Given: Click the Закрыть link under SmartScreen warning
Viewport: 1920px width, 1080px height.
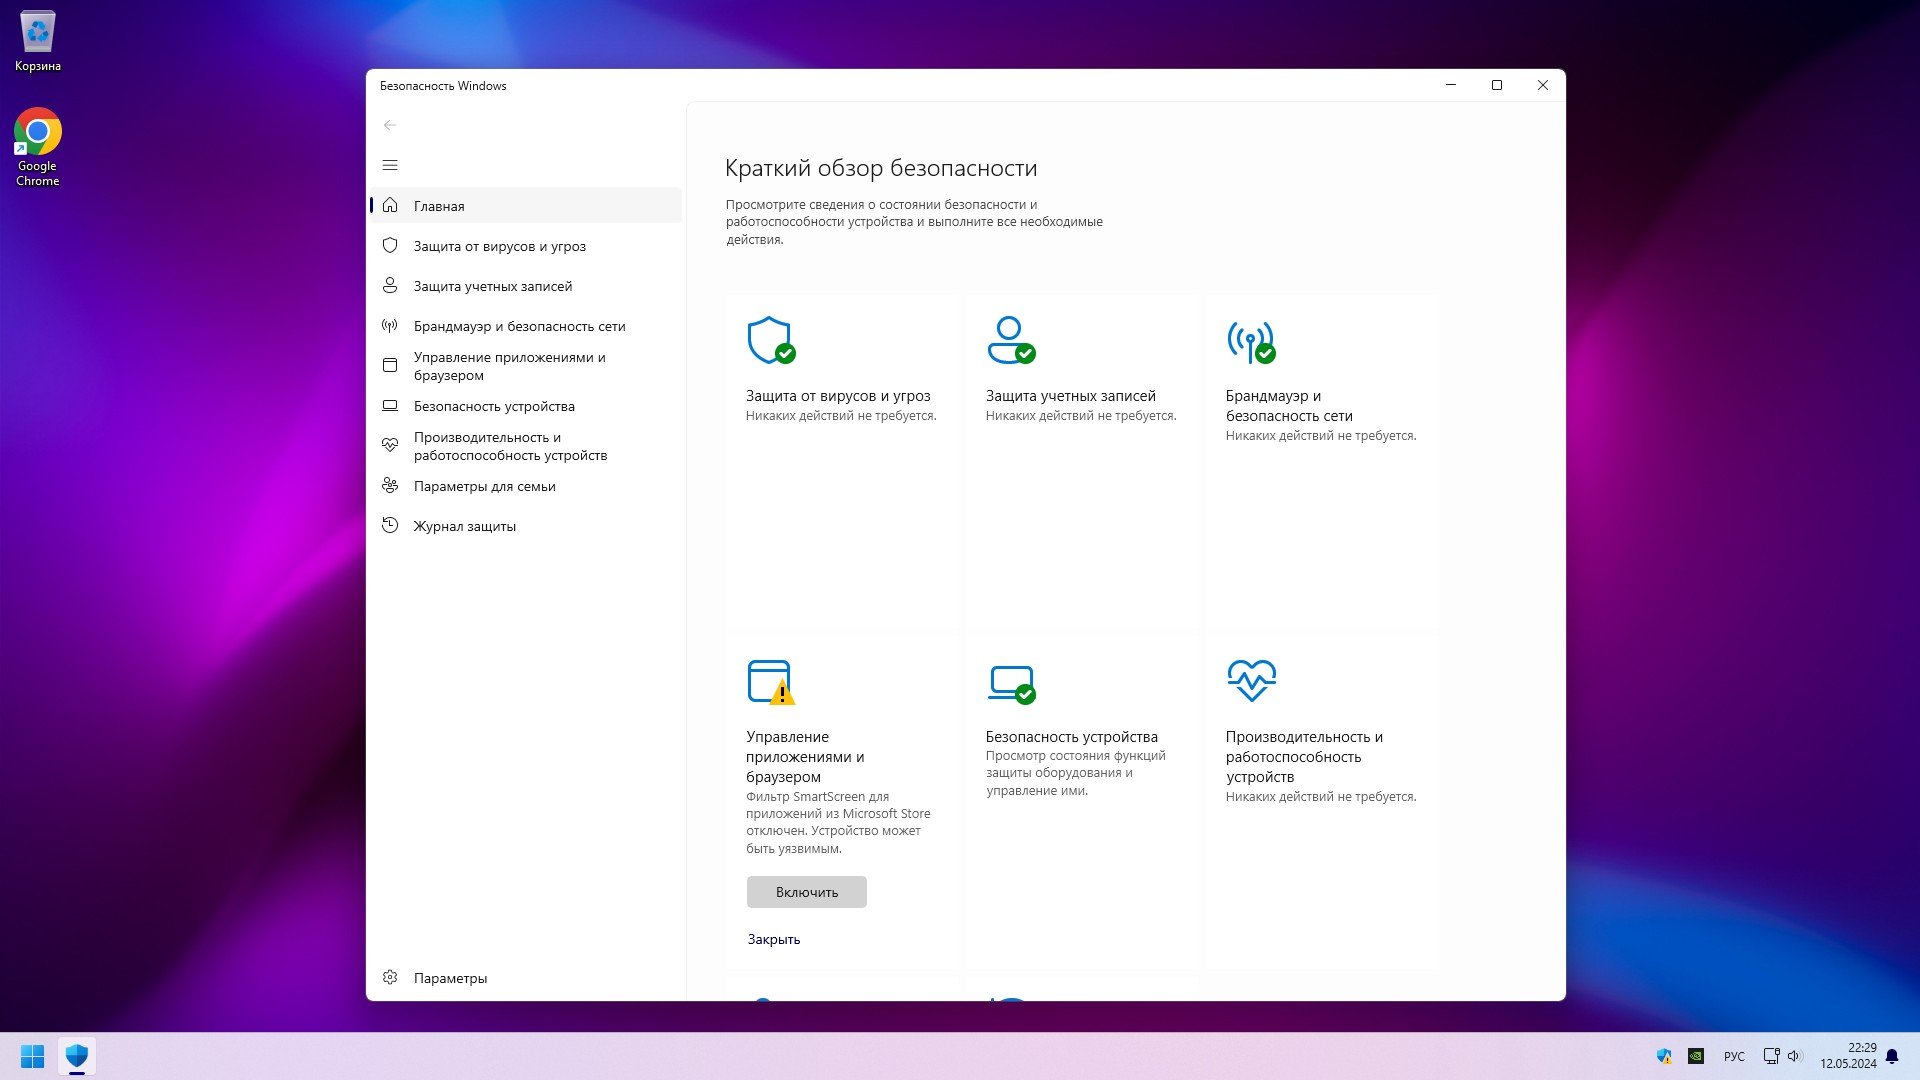Looking at the screenshot, I should point(773,939).
